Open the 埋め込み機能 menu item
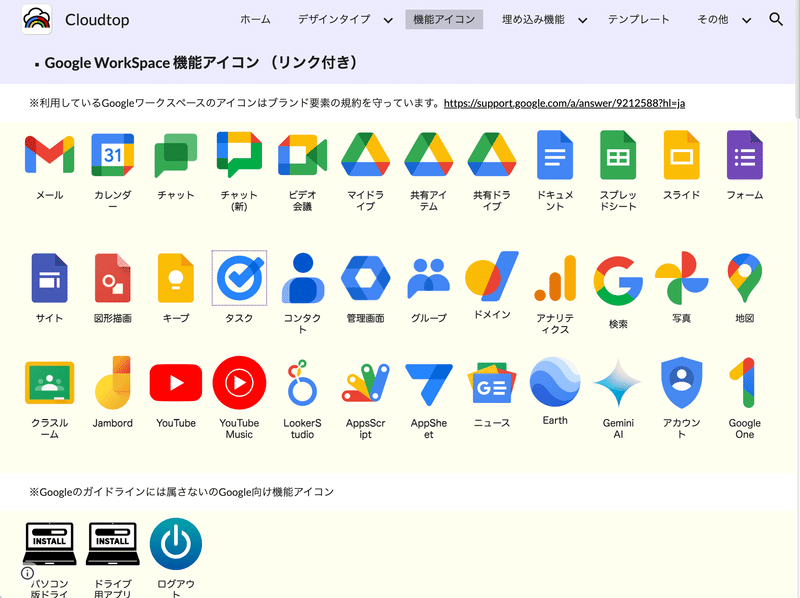 (x=533, y=19)
